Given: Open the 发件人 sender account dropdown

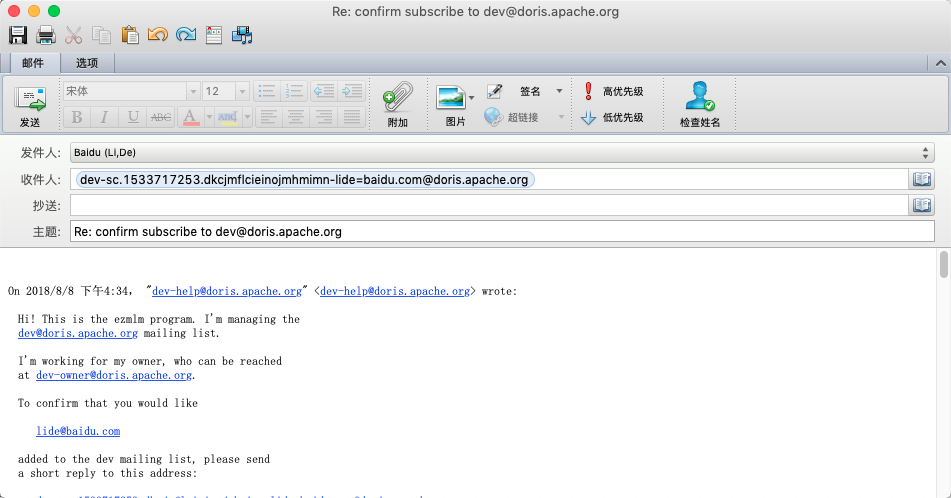Looking at the screenshot, I should tap(926, 153).
